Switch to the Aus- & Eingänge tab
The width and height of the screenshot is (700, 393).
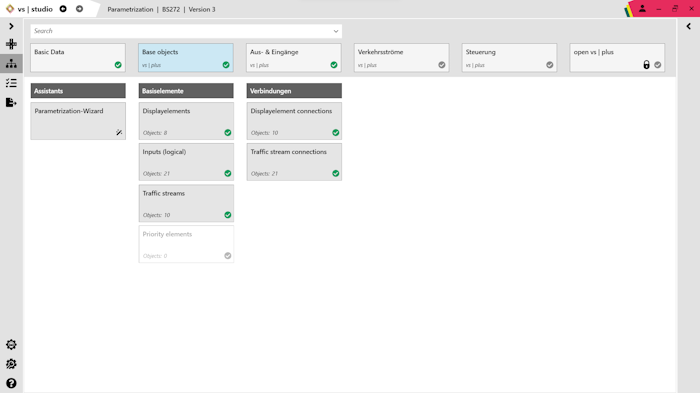(294, 58)
